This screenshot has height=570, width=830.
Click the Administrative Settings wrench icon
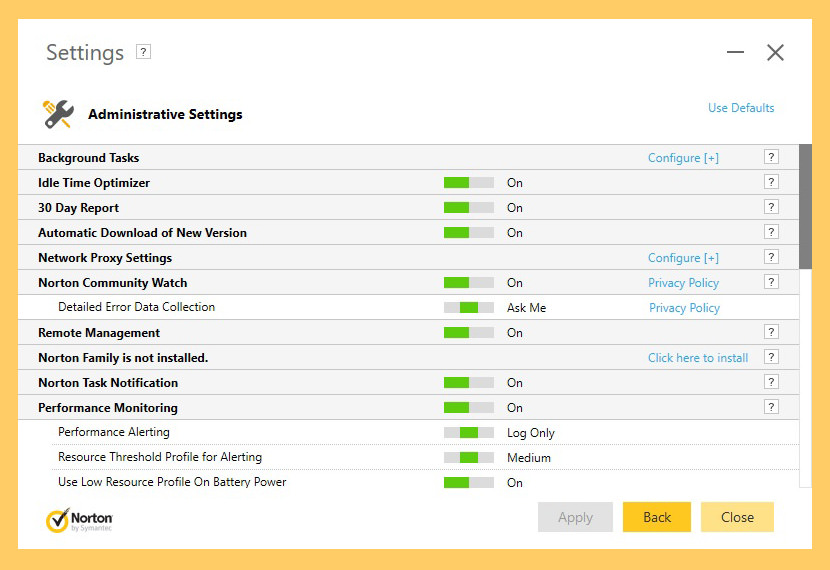coord(58,114)
